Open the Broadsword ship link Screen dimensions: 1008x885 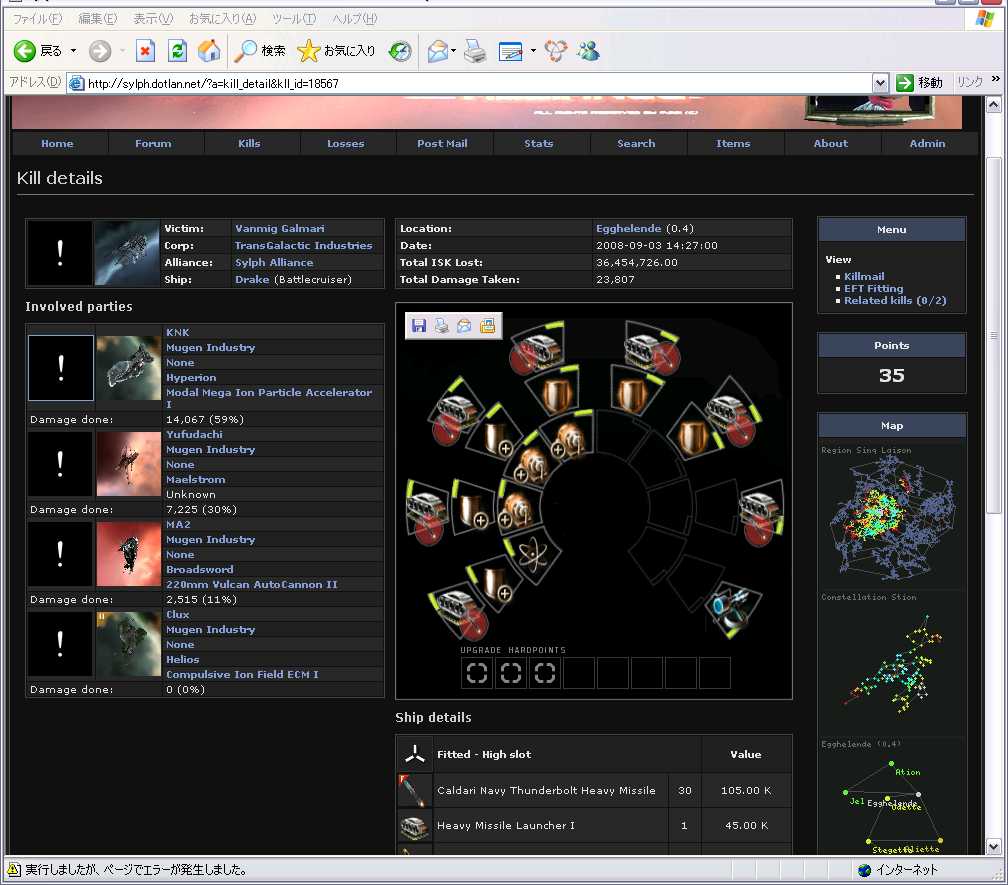click(199, 569)
